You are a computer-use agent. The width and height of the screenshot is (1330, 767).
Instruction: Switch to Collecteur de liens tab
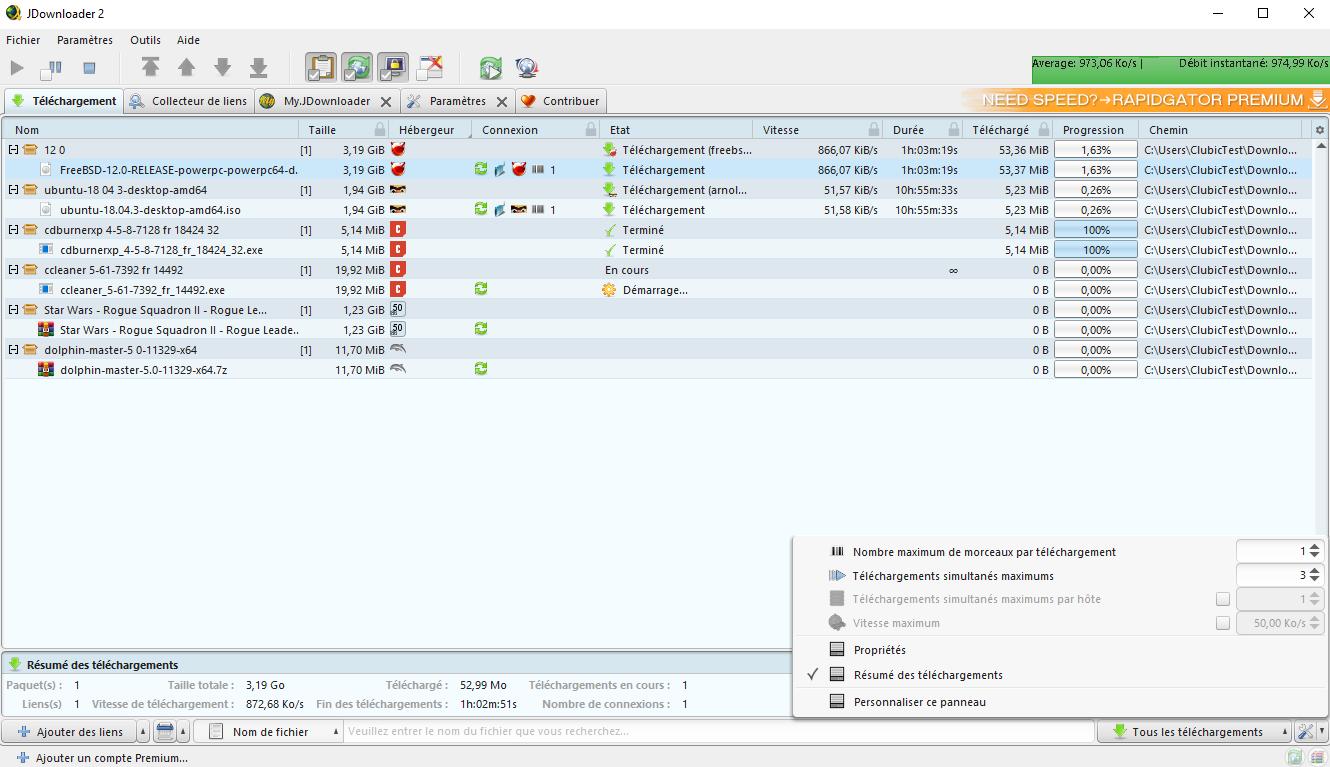coord(188,101)
